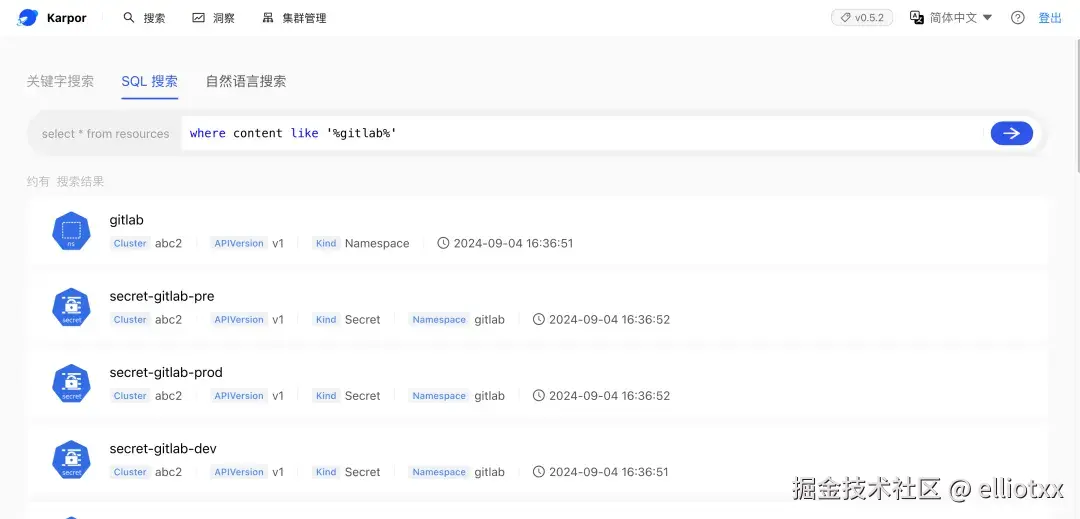Click the Namespace tag in secret-gitlab-prod row

[x=439, y=396]
